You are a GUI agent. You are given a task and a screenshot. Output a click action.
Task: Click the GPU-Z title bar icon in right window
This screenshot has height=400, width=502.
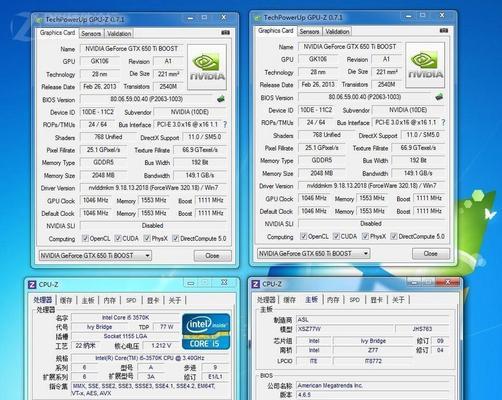tap(258, 18)
